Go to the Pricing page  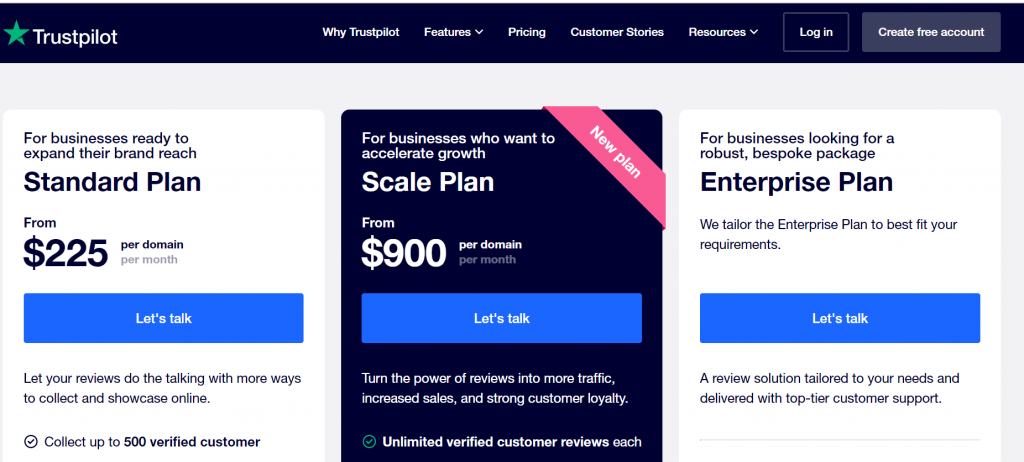[x=527, y=32]
